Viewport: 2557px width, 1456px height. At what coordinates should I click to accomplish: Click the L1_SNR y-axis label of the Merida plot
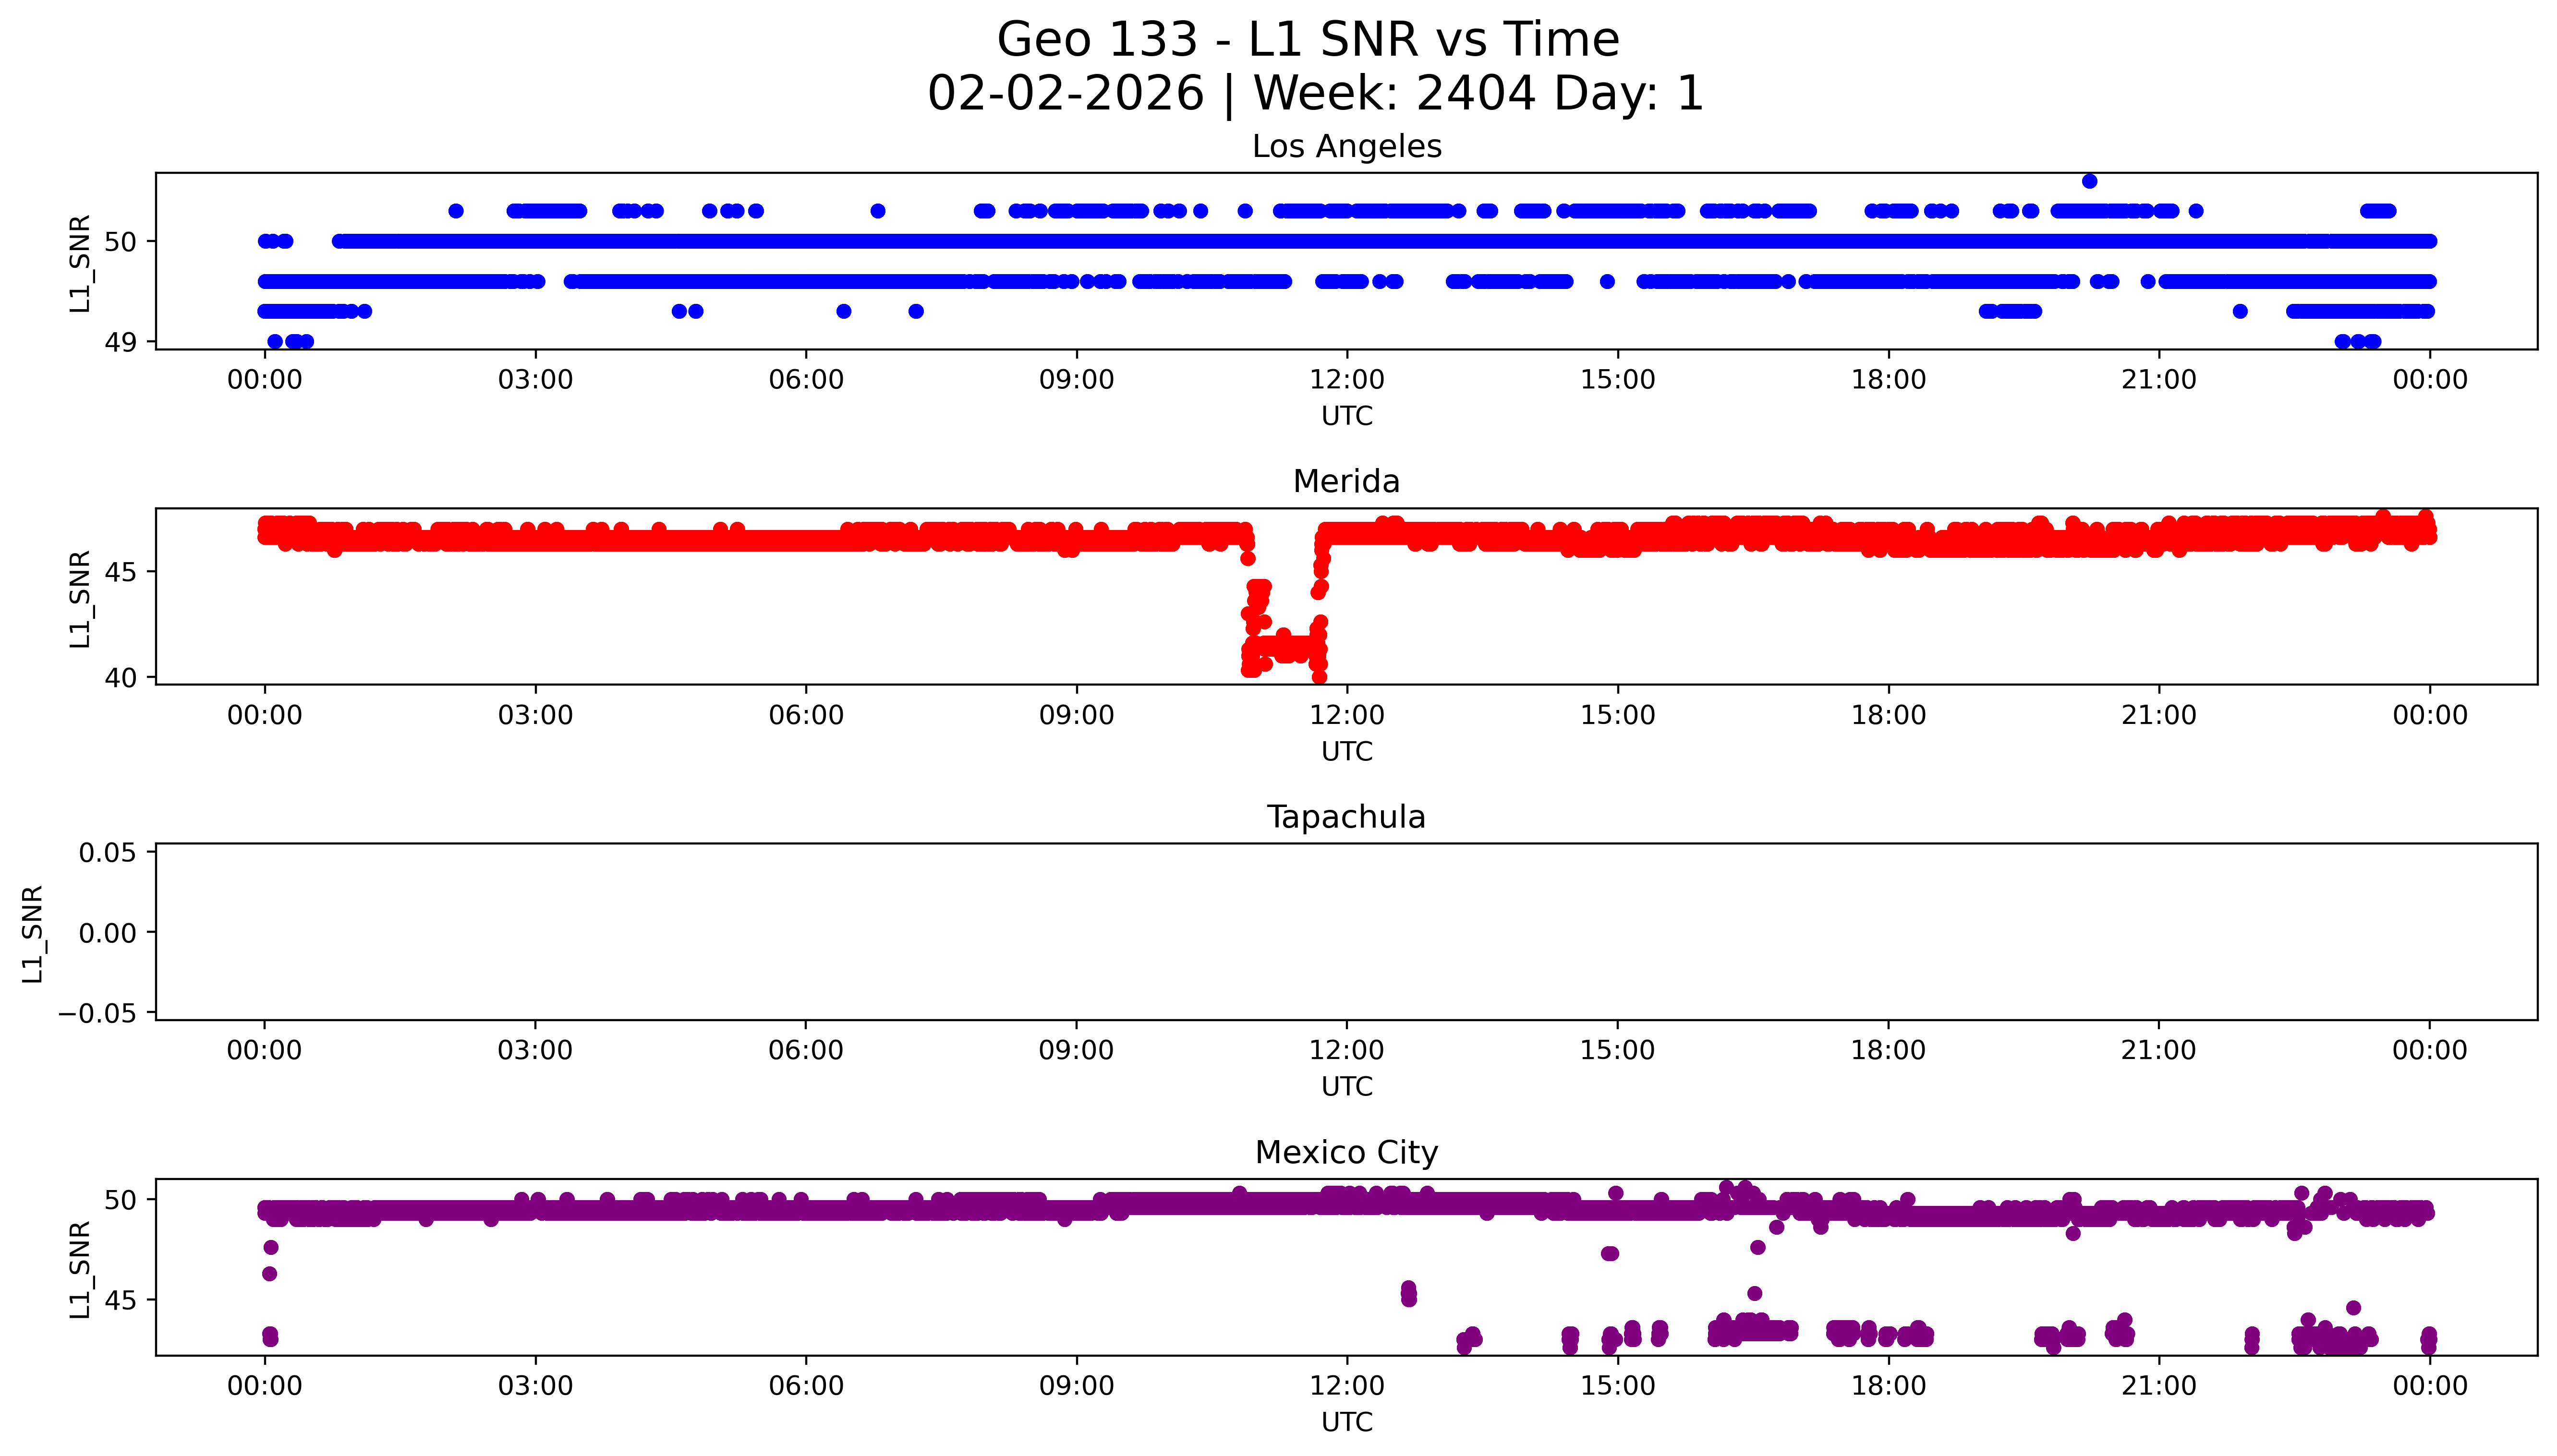(x=81, y=598)
